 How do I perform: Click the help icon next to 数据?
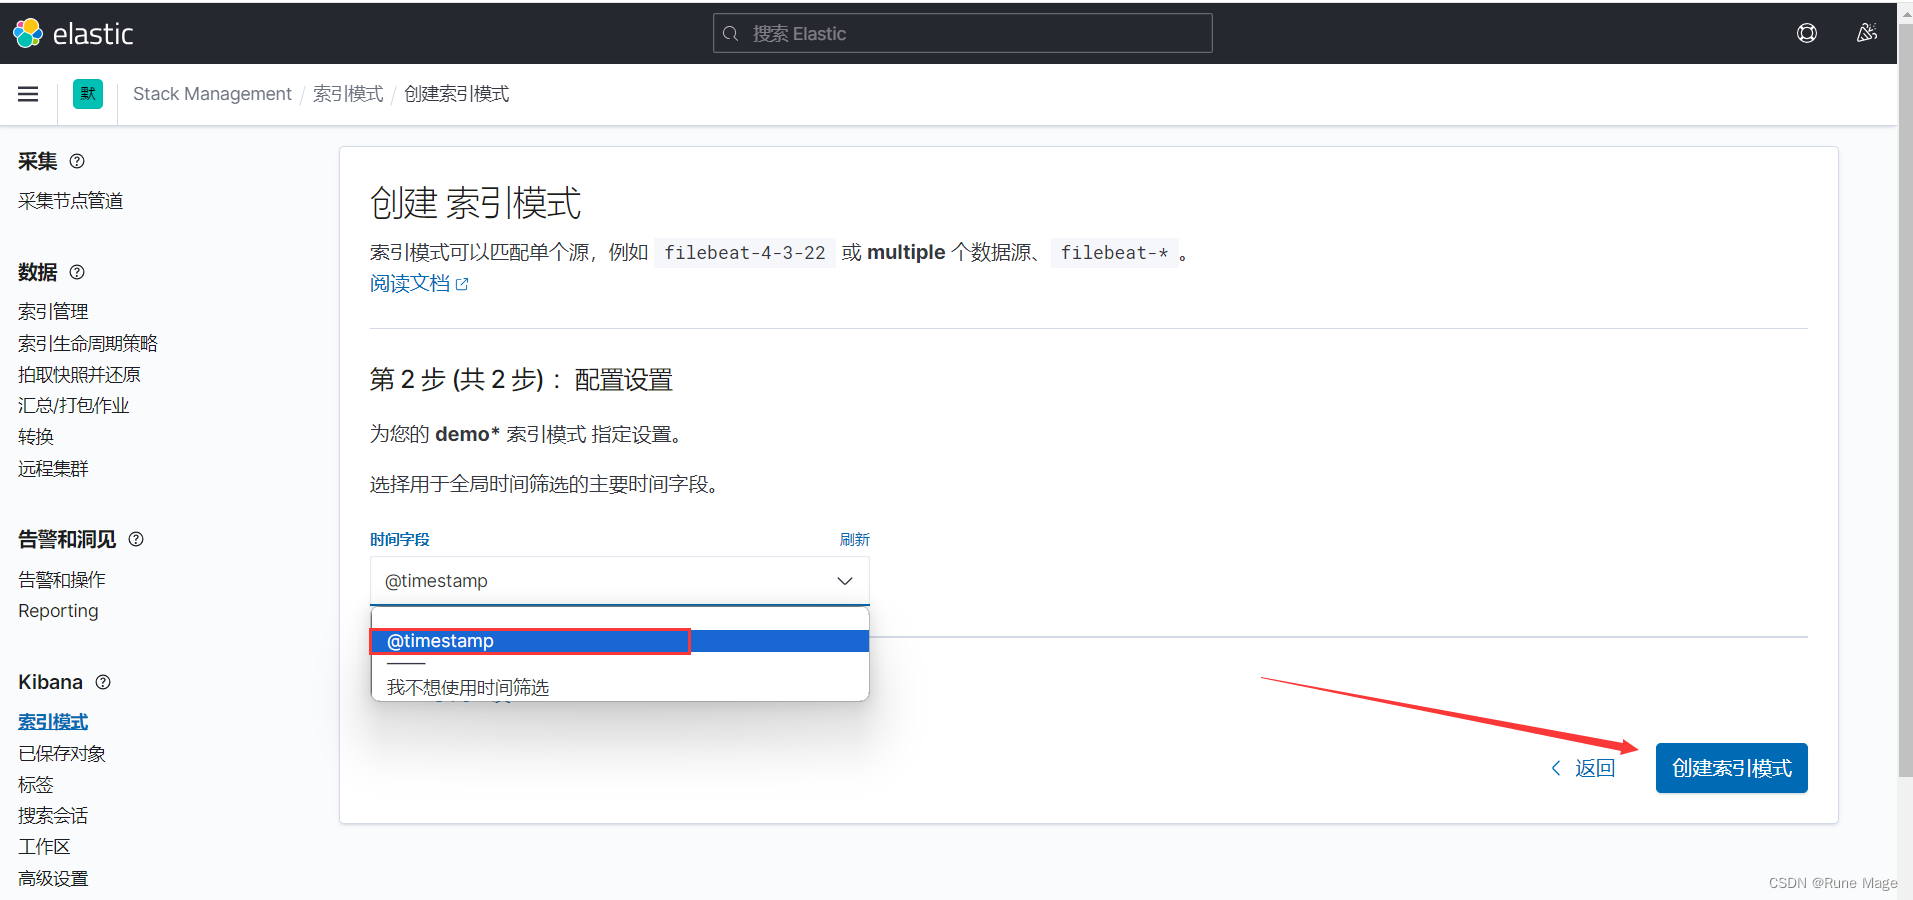coord(77,272)
